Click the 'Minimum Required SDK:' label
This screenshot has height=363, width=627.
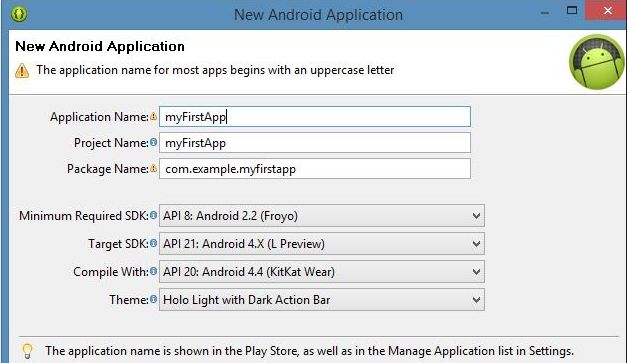click(84, 216)
